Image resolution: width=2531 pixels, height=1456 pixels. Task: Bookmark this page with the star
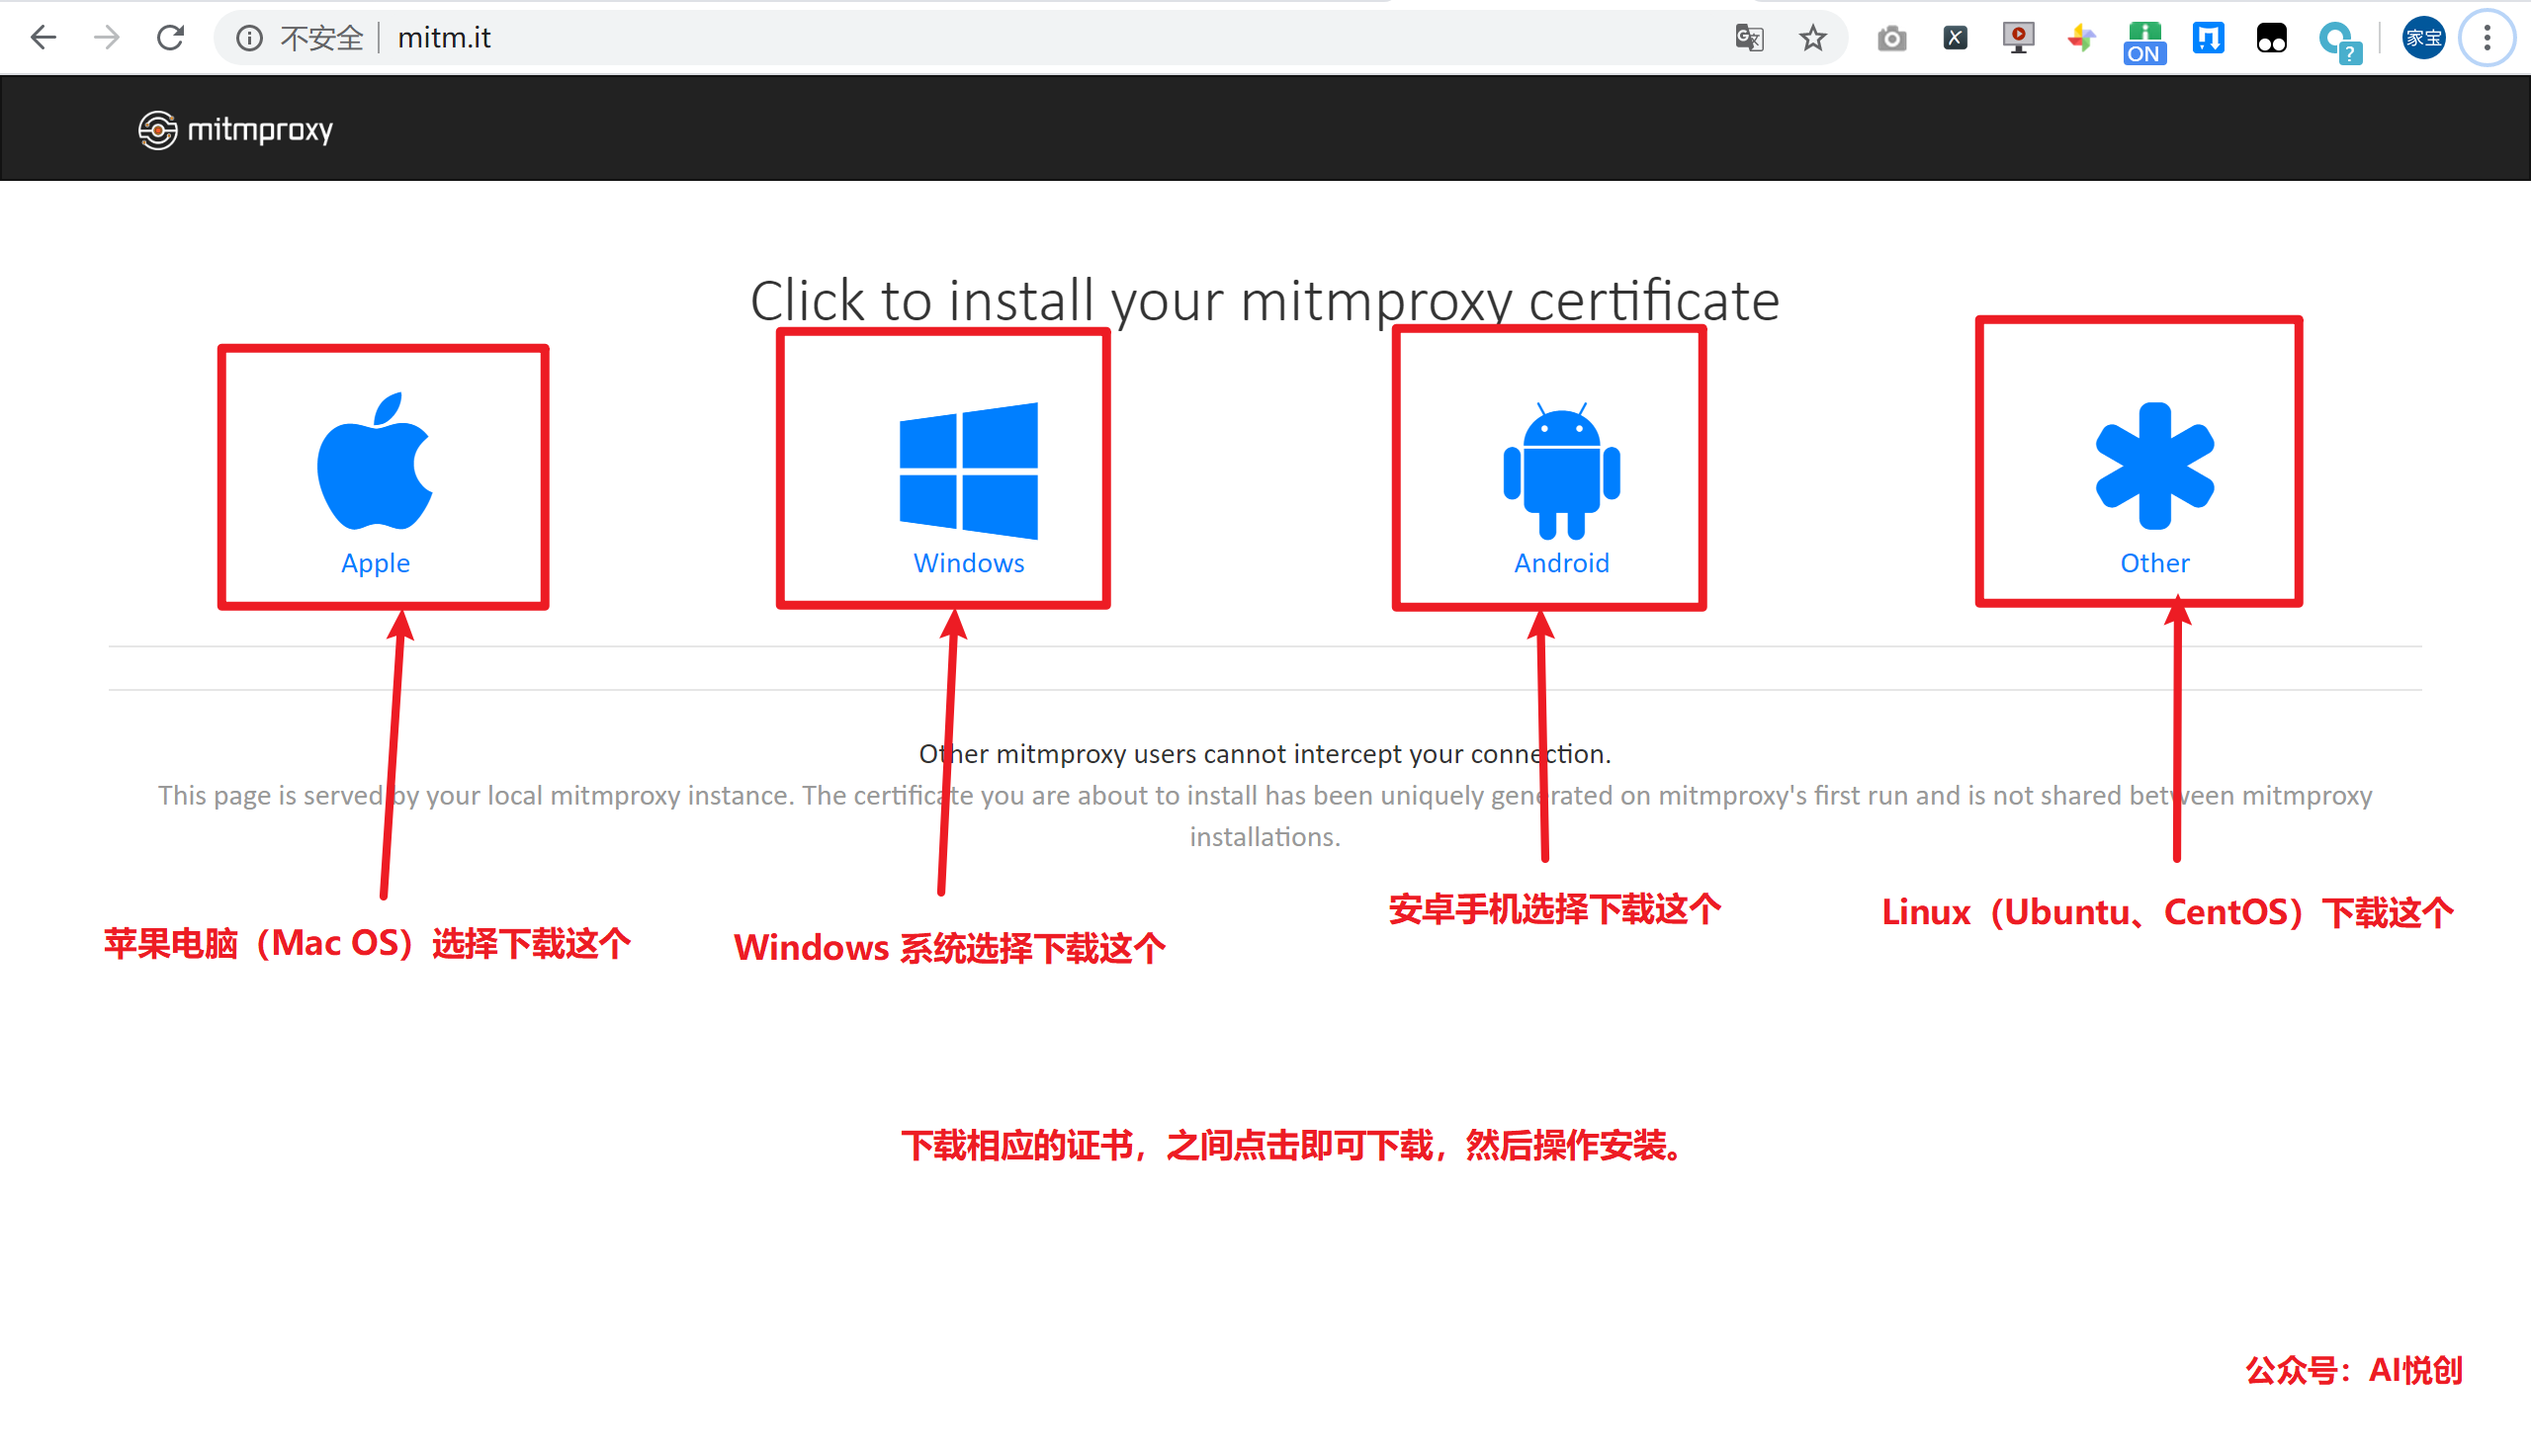click(x=1812, y=38)
